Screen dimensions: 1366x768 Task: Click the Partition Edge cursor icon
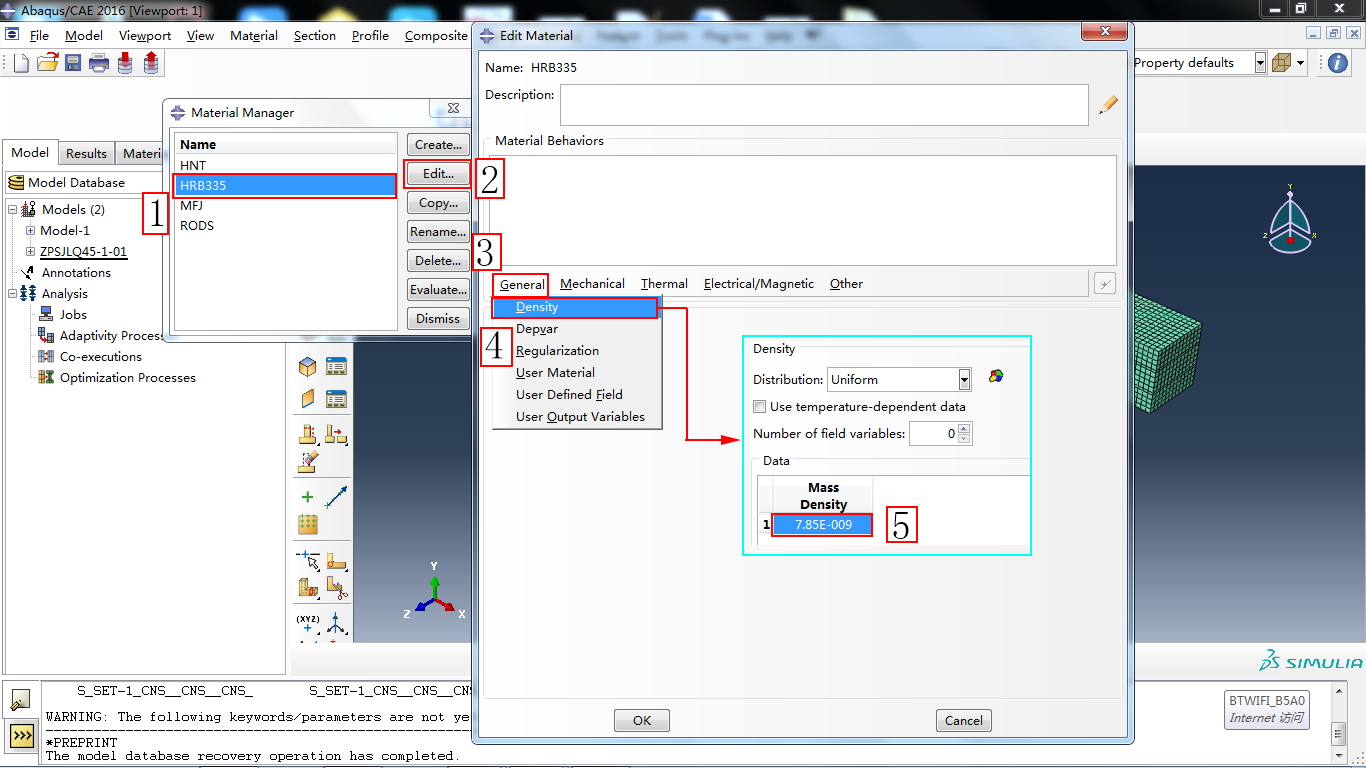tap(308, 560)
